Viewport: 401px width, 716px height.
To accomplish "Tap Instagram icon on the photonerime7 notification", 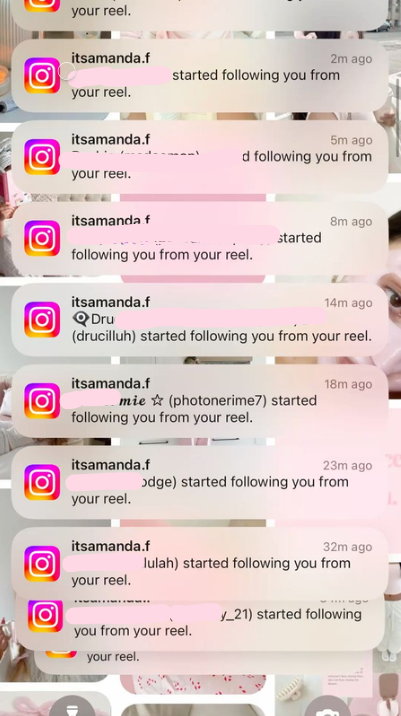I will click(42, 401).
